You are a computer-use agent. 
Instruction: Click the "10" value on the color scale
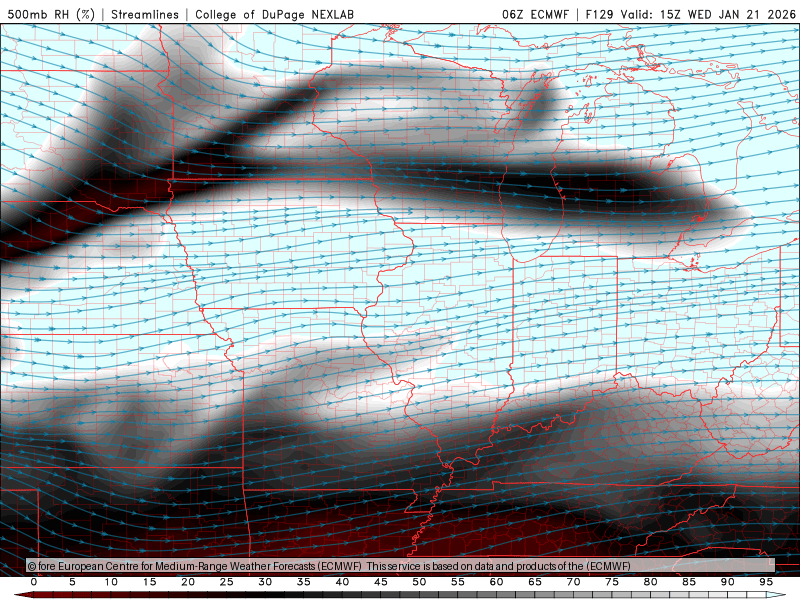pyautogui.click(x=111, y=582)
